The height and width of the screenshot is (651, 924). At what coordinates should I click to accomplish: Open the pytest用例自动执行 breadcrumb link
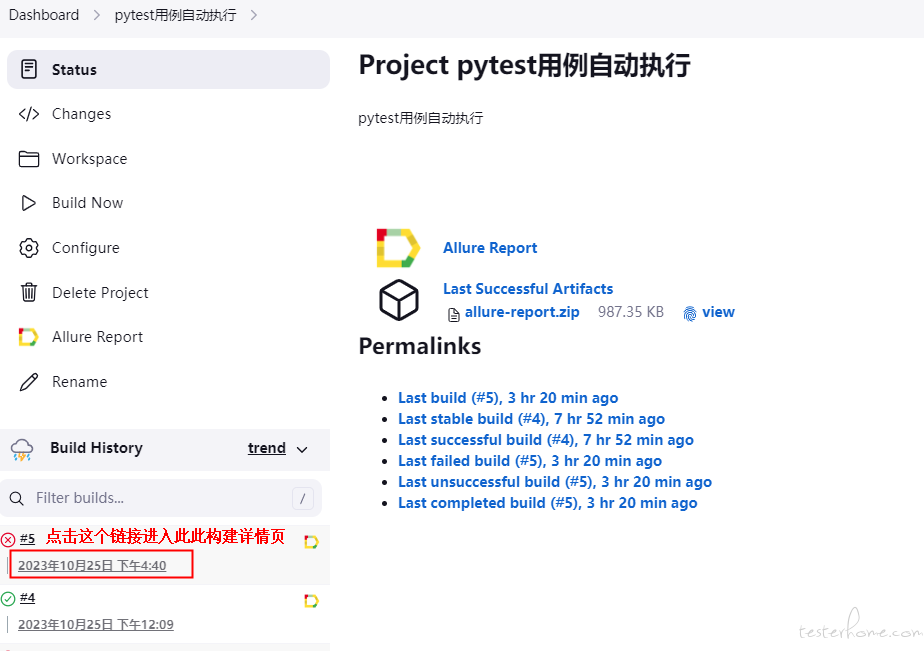[176, 15]
